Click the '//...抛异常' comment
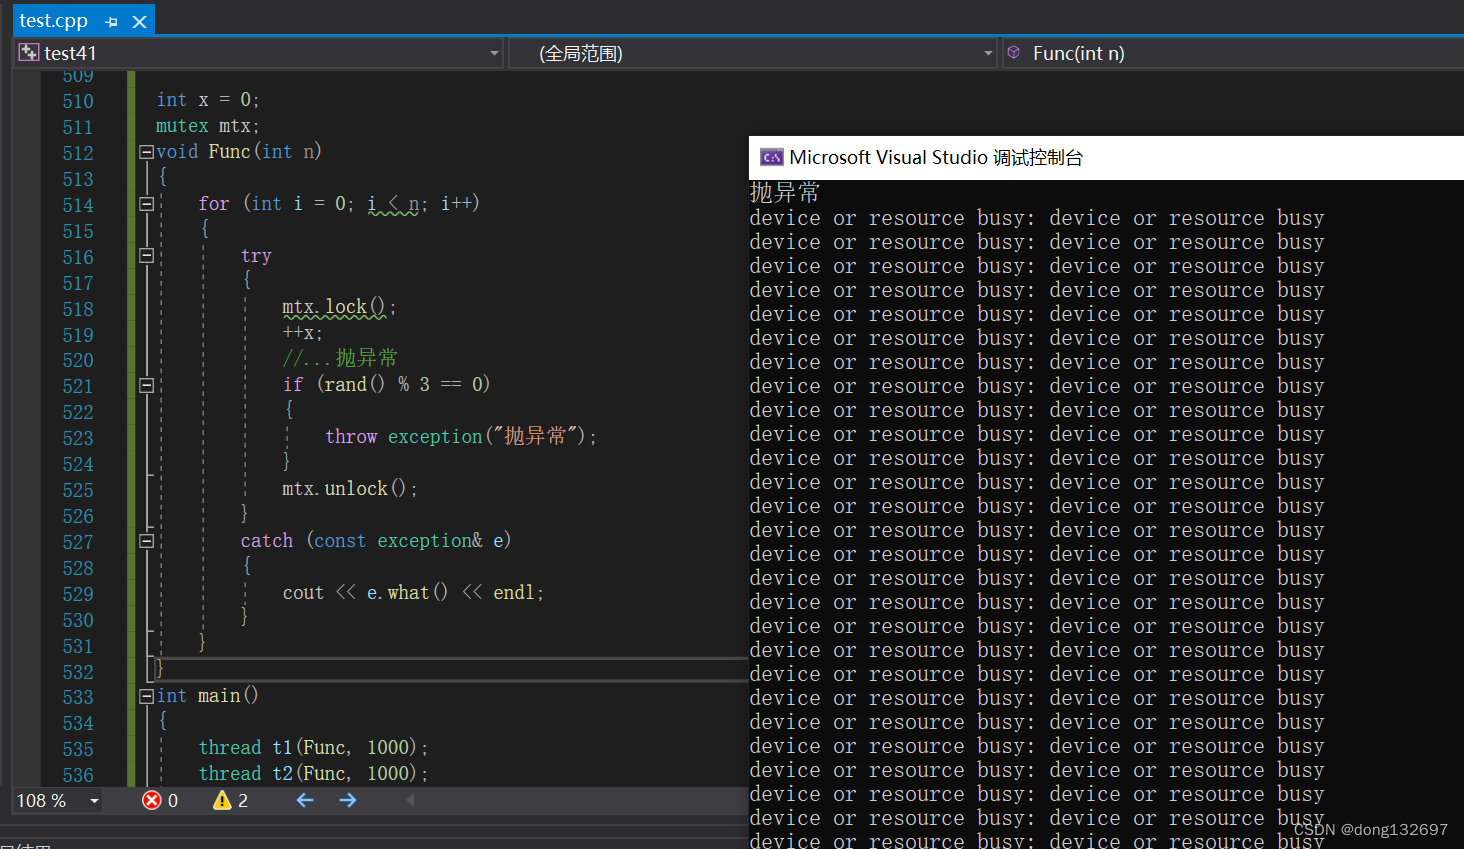The image size is (1464, 849). point(340,358)
